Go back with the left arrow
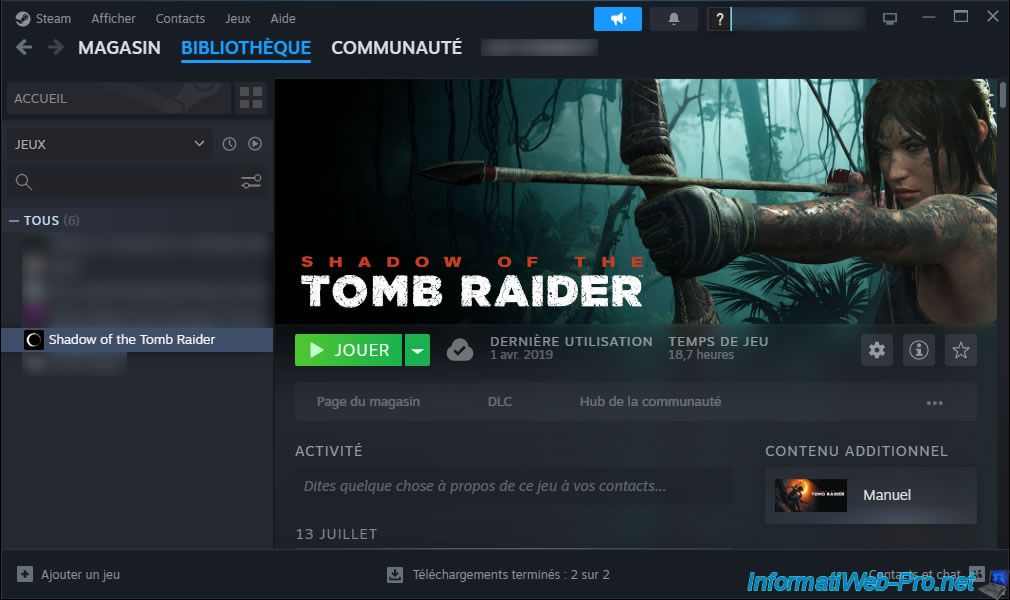The image size is (1010, 600). pos(24,47)
